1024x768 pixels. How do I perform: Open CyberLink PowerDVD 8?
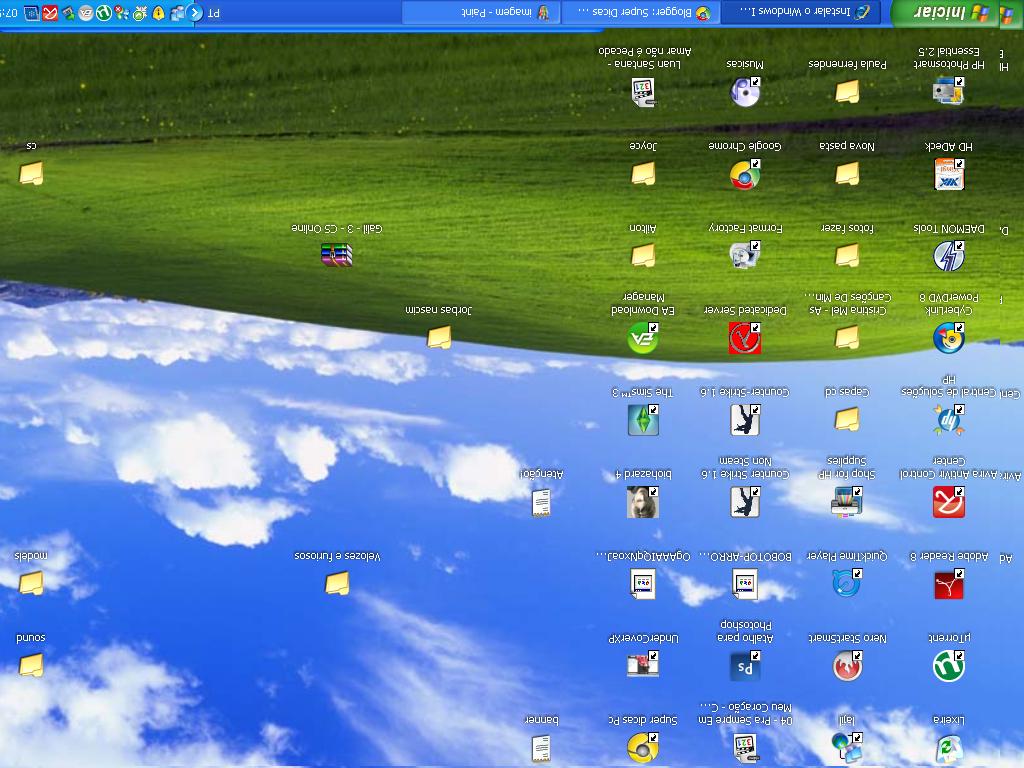pos(946,338)
